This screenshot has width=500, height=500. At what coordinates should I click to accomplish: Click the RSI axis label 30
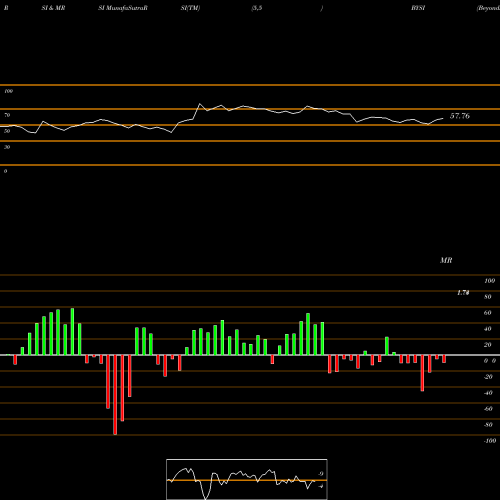click(7, 147)
